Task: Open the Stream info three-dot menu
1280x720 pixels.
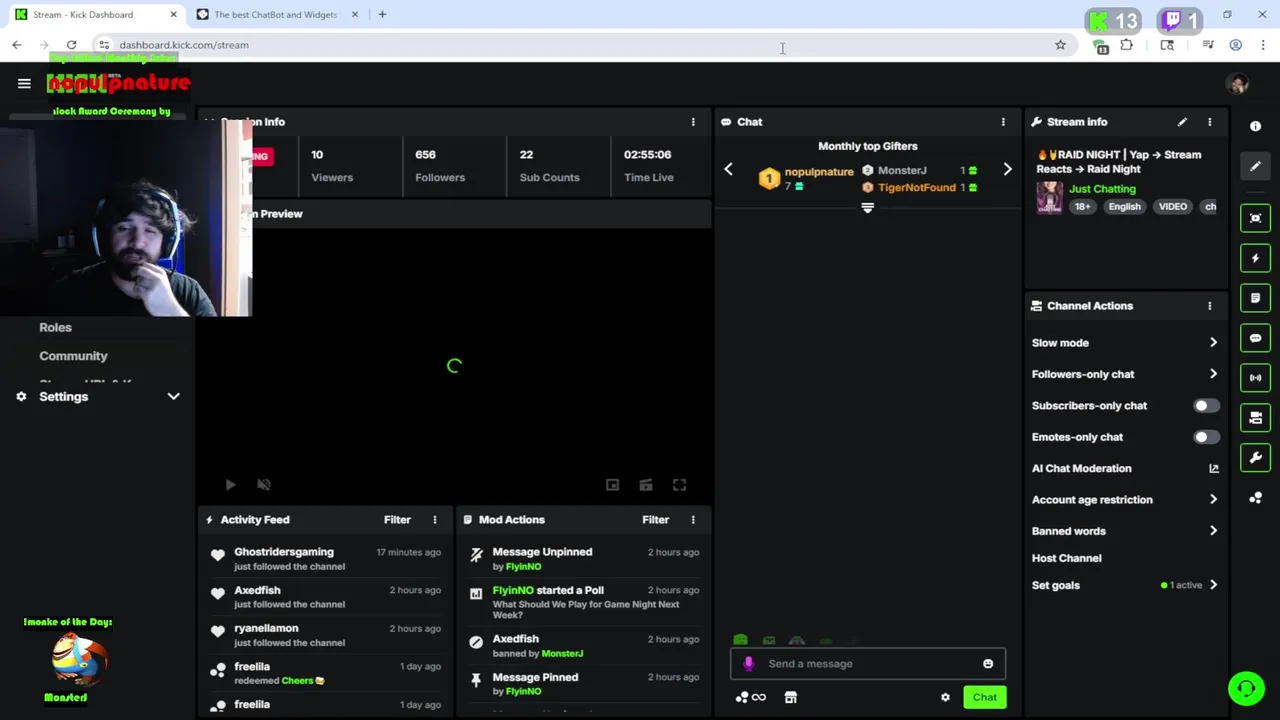Action: point(1209,122)
